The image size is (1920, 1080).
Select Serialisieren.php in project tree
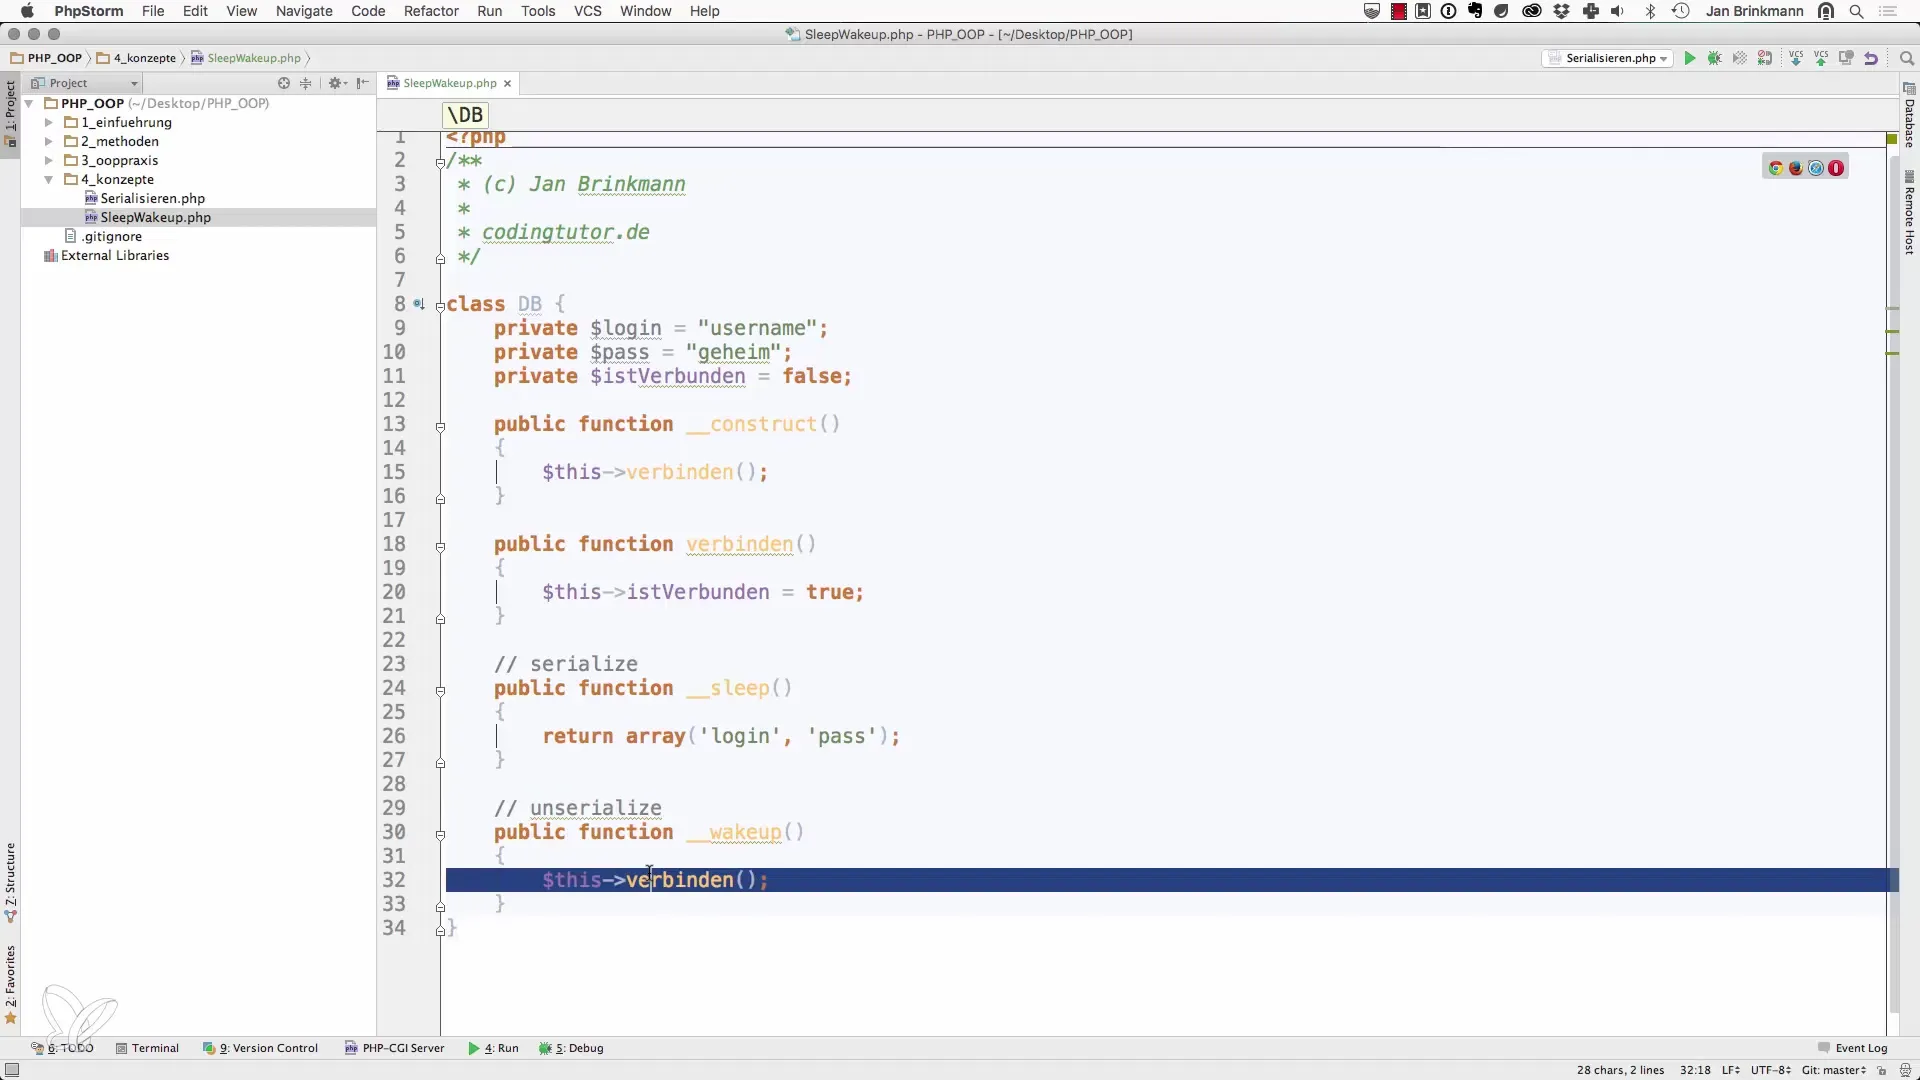[152, 198]
